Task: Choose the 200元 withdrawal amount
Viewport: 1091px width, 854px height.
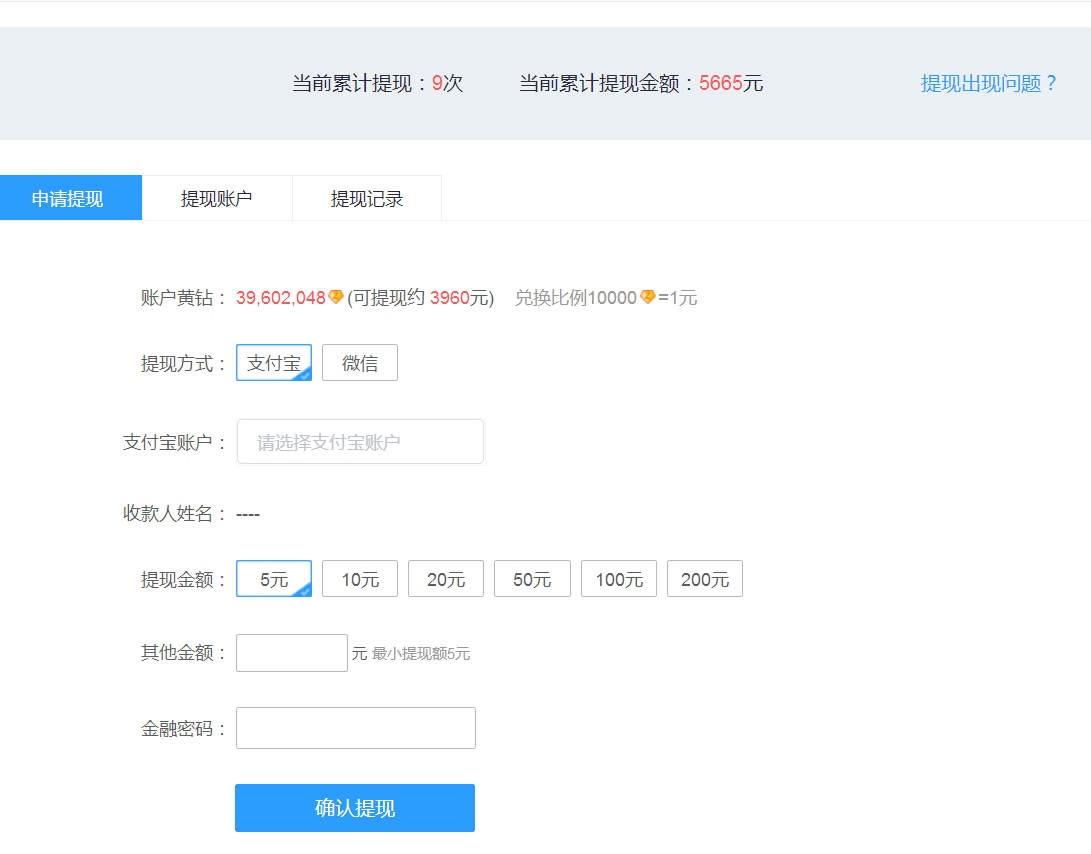Action: click(x=705, y=579)
